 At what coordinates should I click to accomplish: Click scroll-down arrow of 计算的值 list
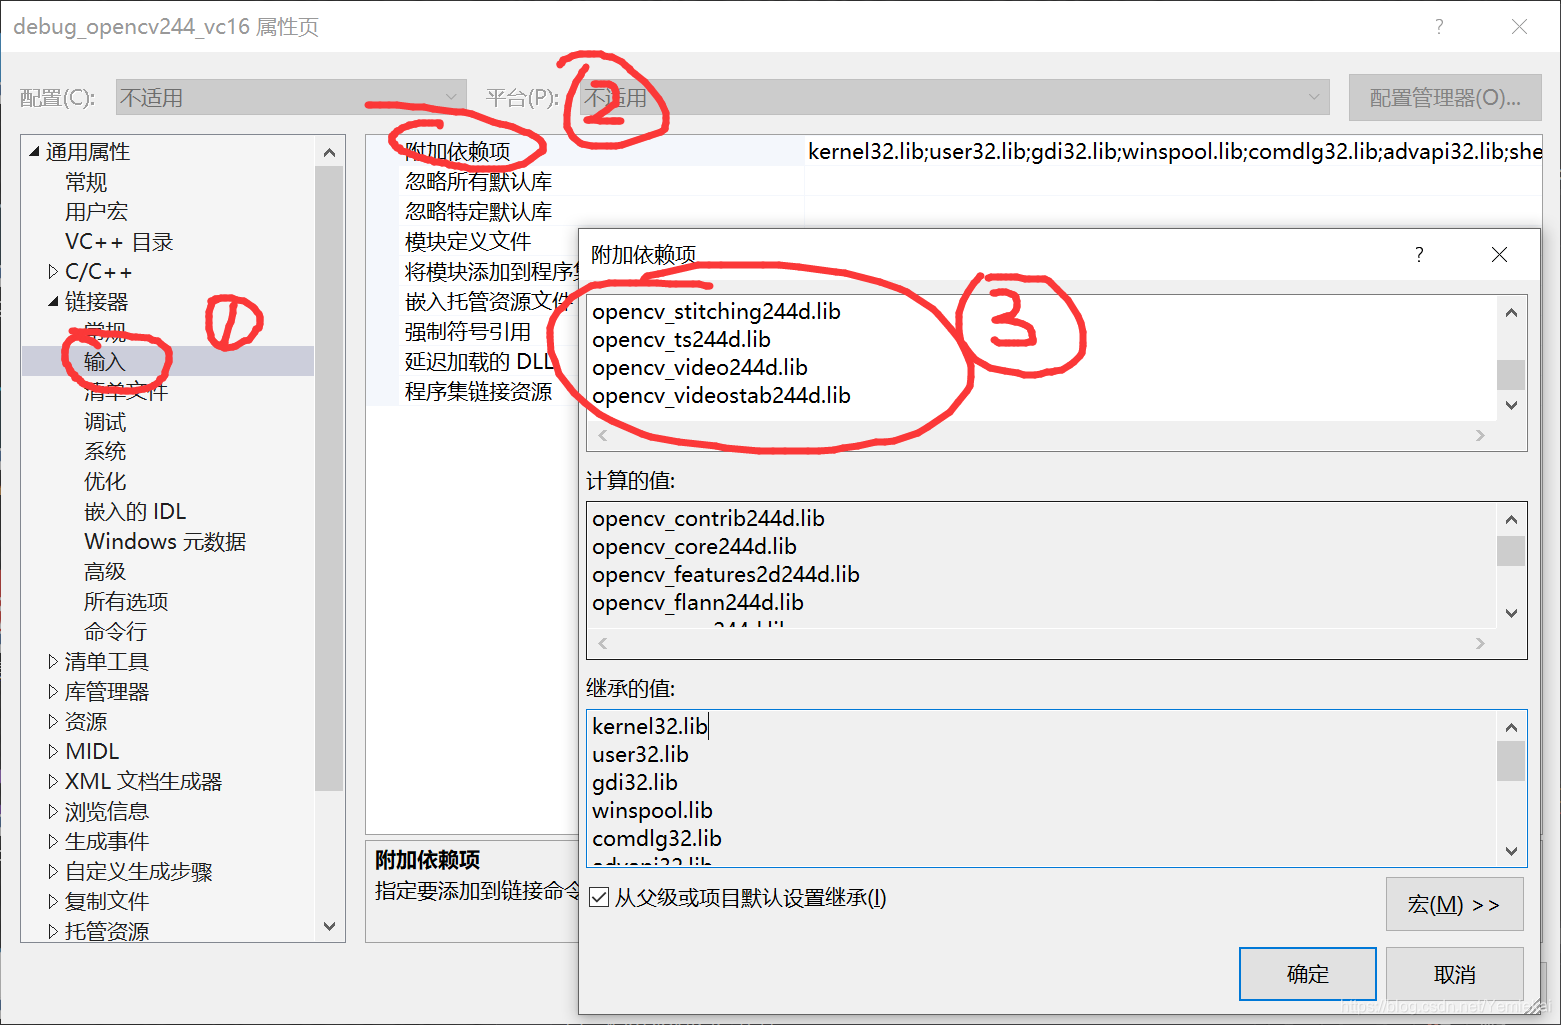pos(1511,613)
